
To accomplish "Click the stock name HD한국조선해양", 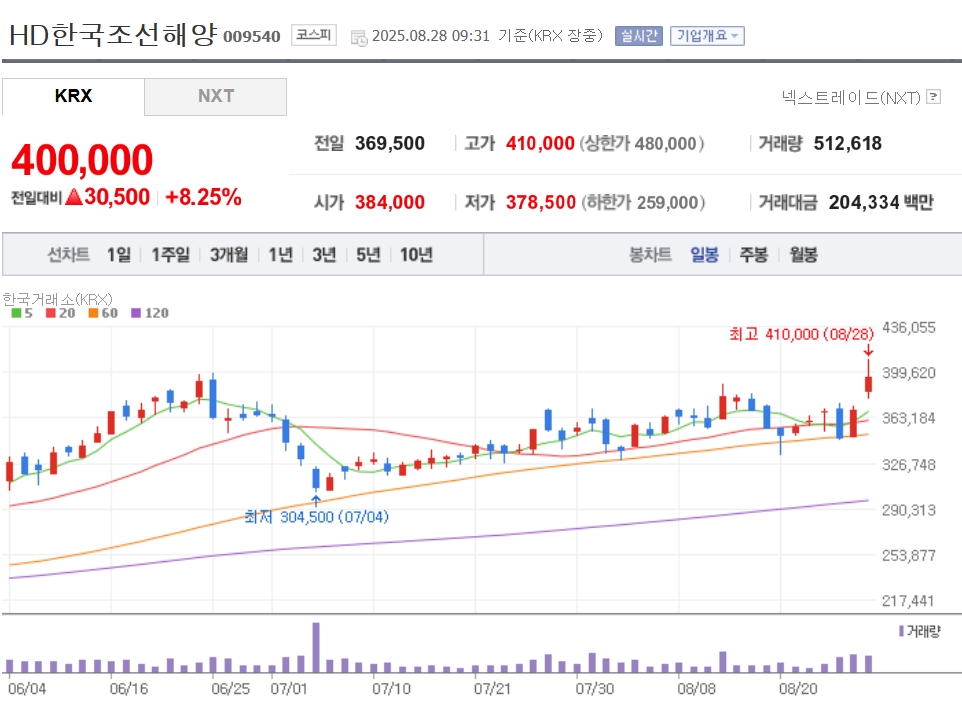I will [114, 35].
